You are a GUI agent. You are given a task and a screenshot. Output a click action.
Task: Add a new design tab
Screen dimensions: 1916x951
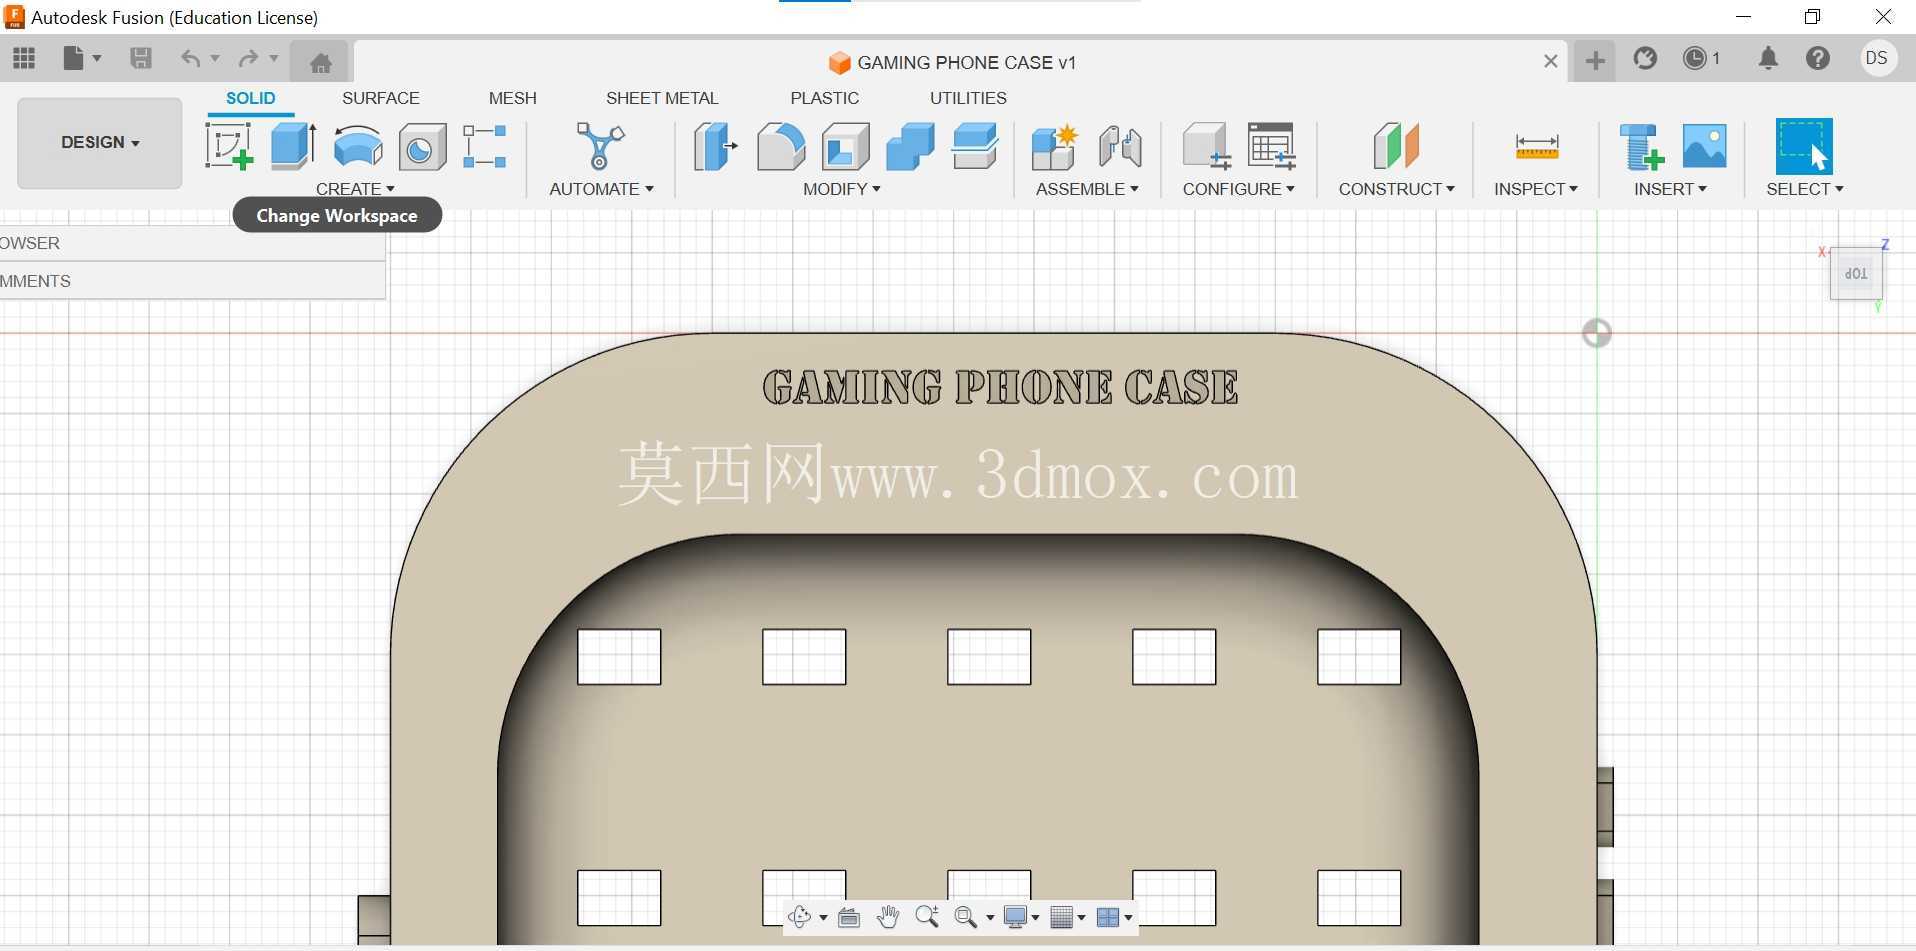tap(1595, 61)
